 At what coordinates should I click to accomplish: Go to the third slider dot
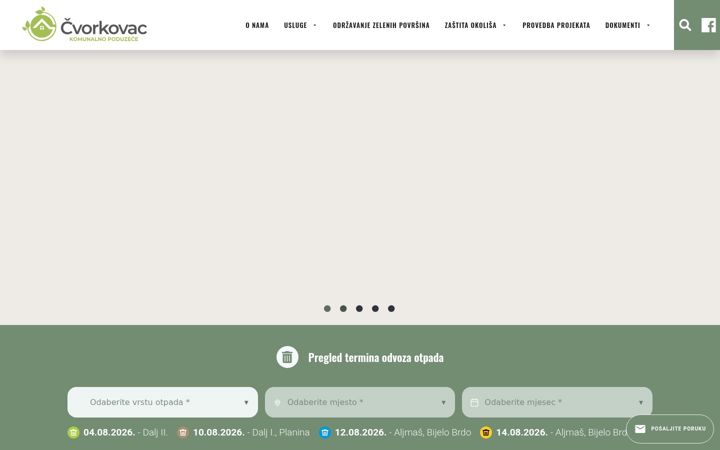[359, 309]
